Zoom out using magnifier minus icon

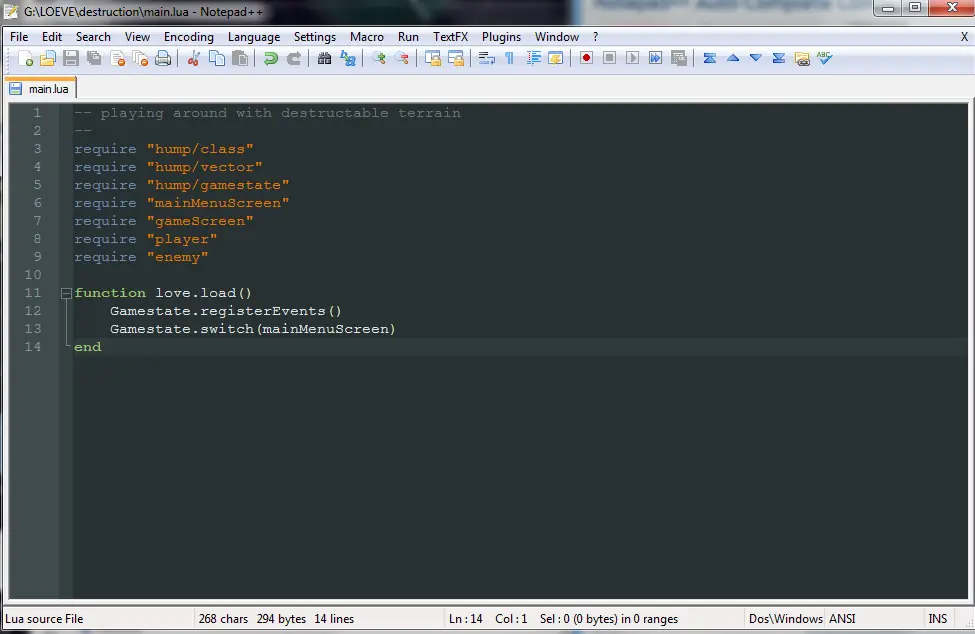[x=402, y=58]
